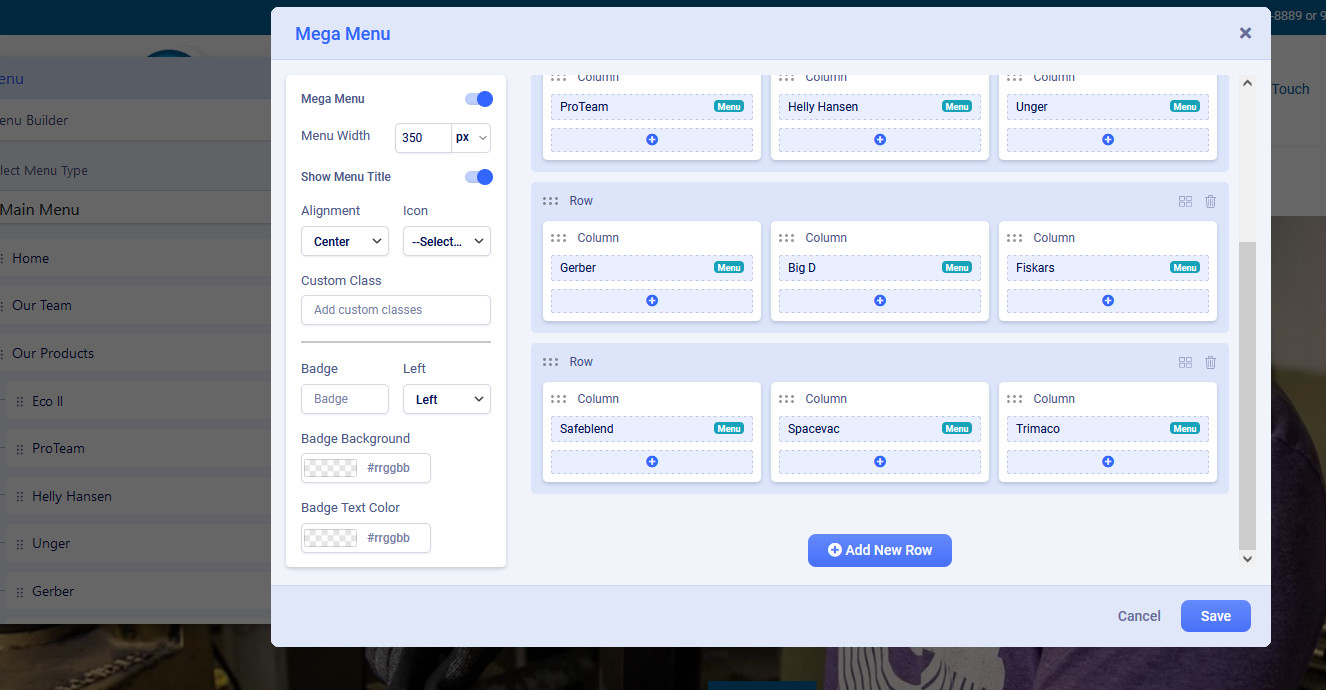Image resolution: width=1326 pixels, height=690 pixels.
Task: Click the Add New Row button
Action: click(879, 550)
